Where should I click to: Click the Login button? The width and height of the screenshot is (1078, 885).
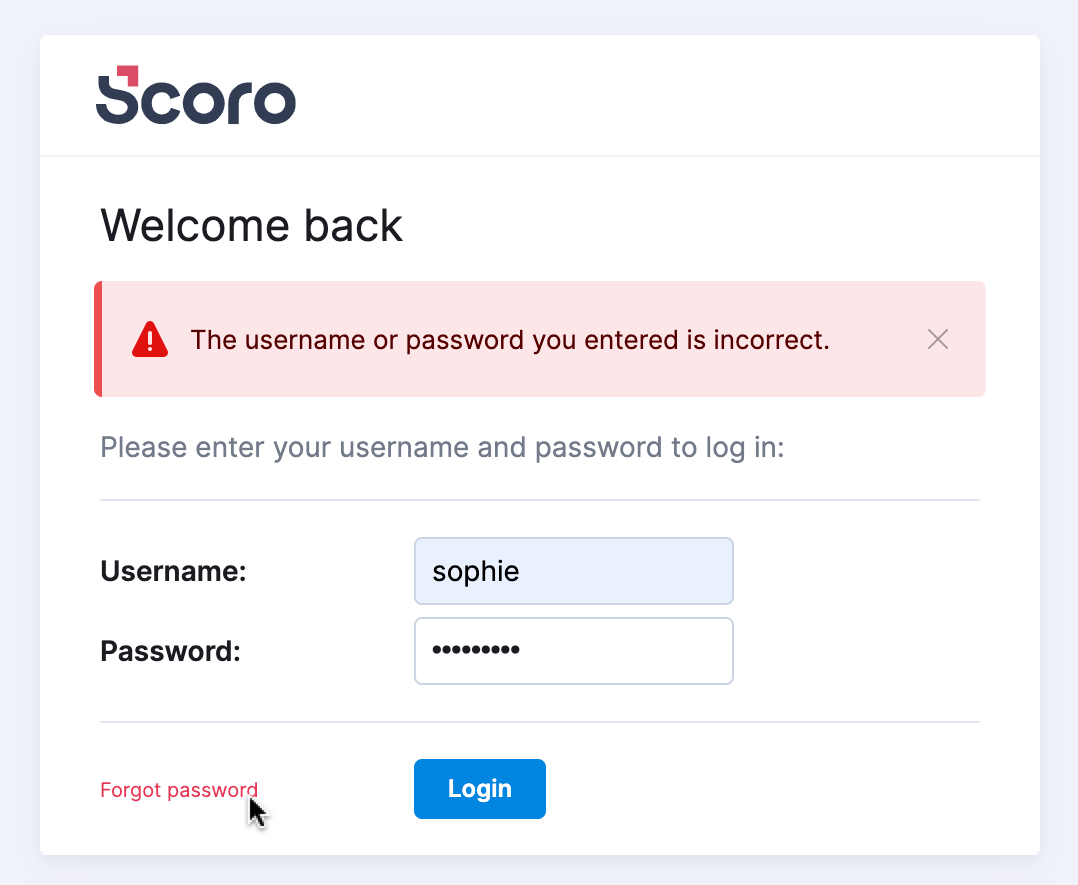pos(479,789)
